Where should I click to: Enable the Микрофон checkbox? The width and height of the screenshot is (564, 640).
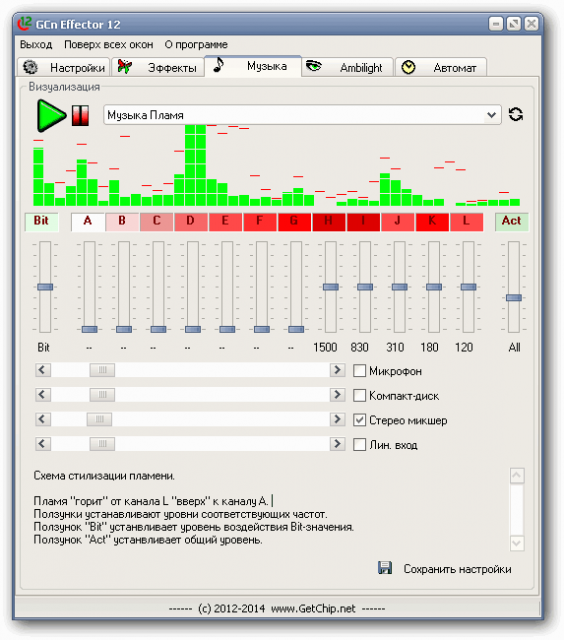[359, 371]
